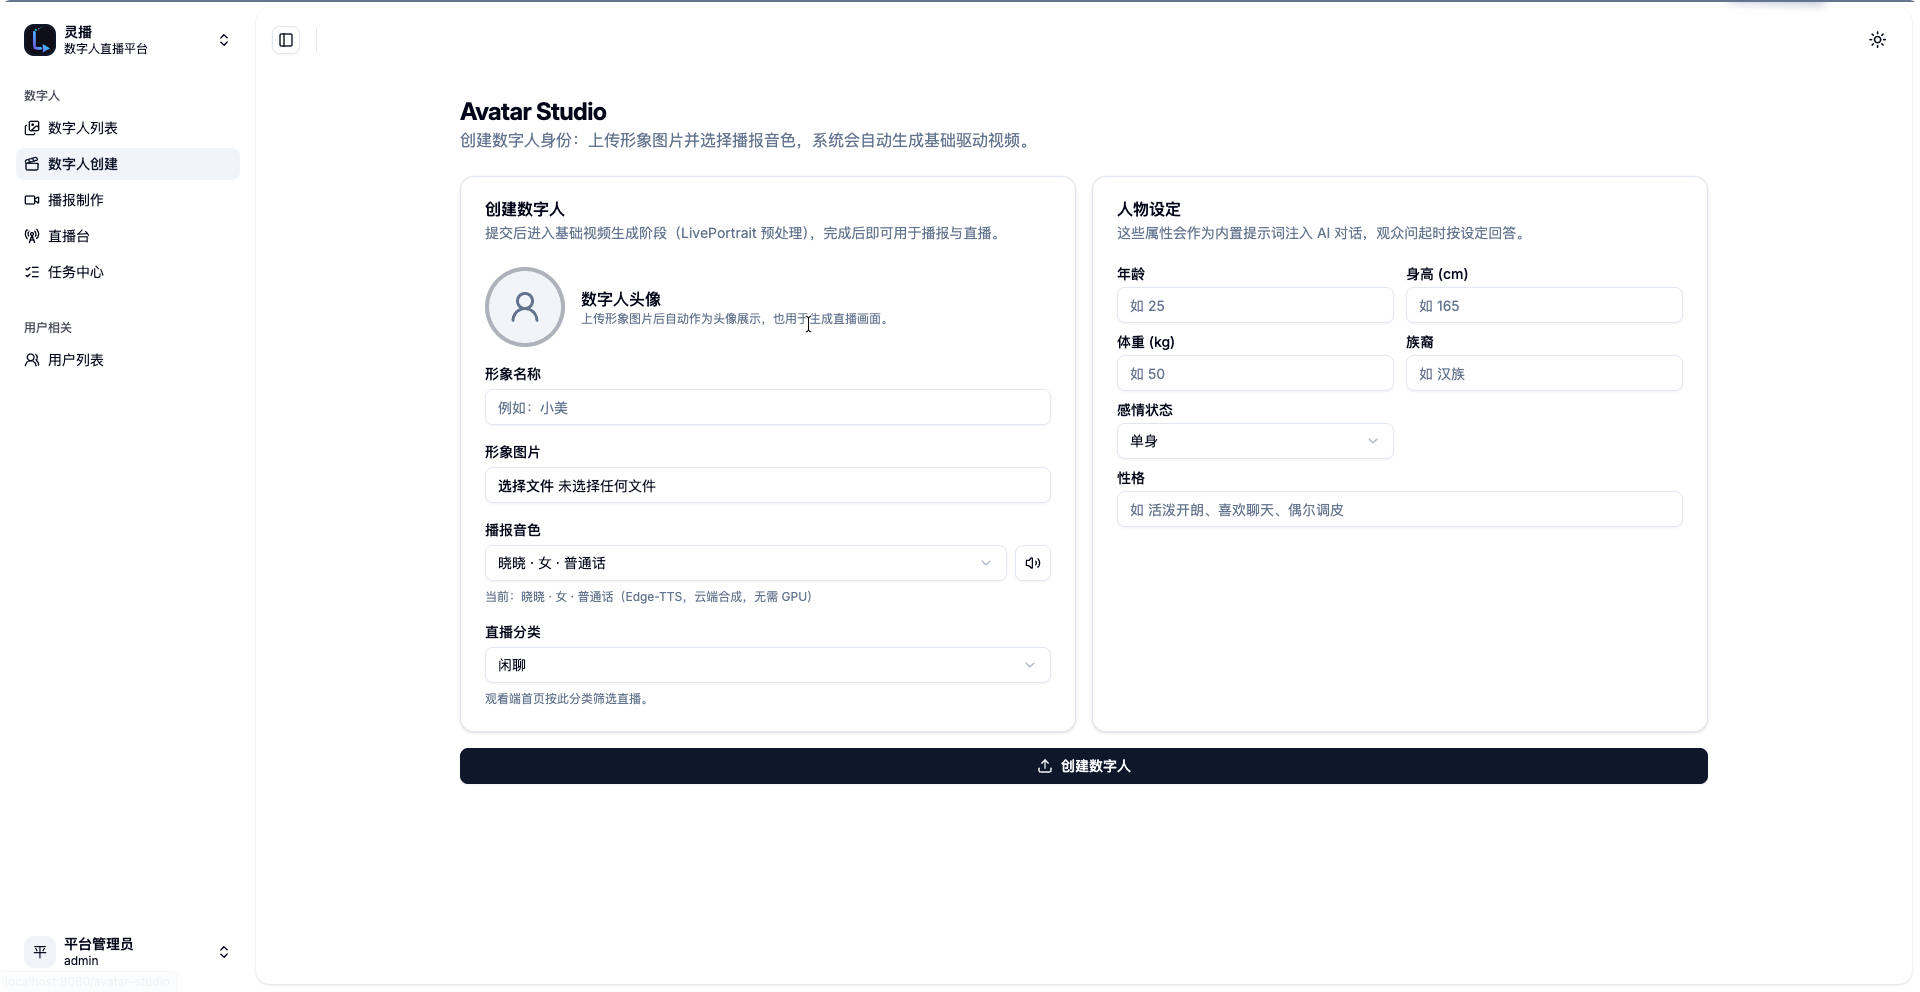Click the 年龄 input field

pyautogui.click(x=1255, y=305)
